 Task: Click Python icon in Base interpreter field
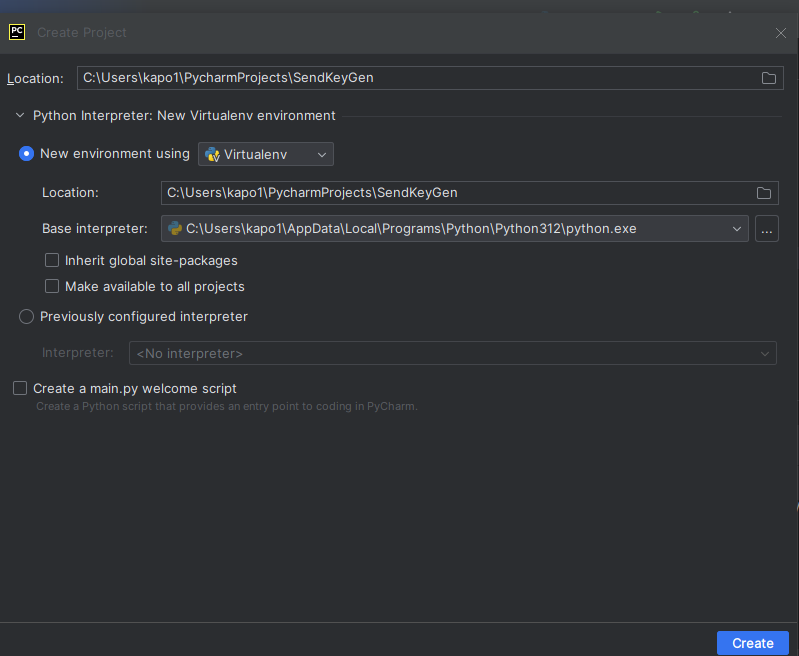pyautogui.click(x=175, y=228)
